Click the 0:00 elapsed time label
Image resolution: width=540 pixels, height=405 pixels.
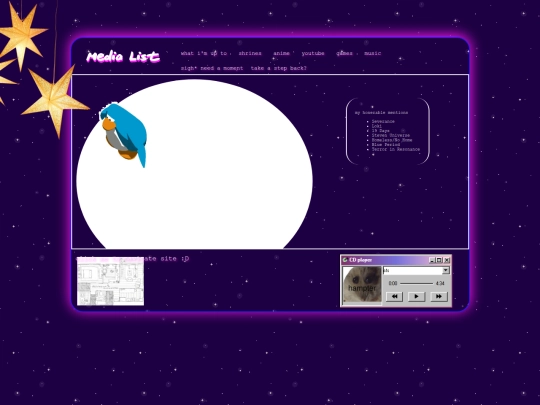pyautogui.click(x=393, y=283)
